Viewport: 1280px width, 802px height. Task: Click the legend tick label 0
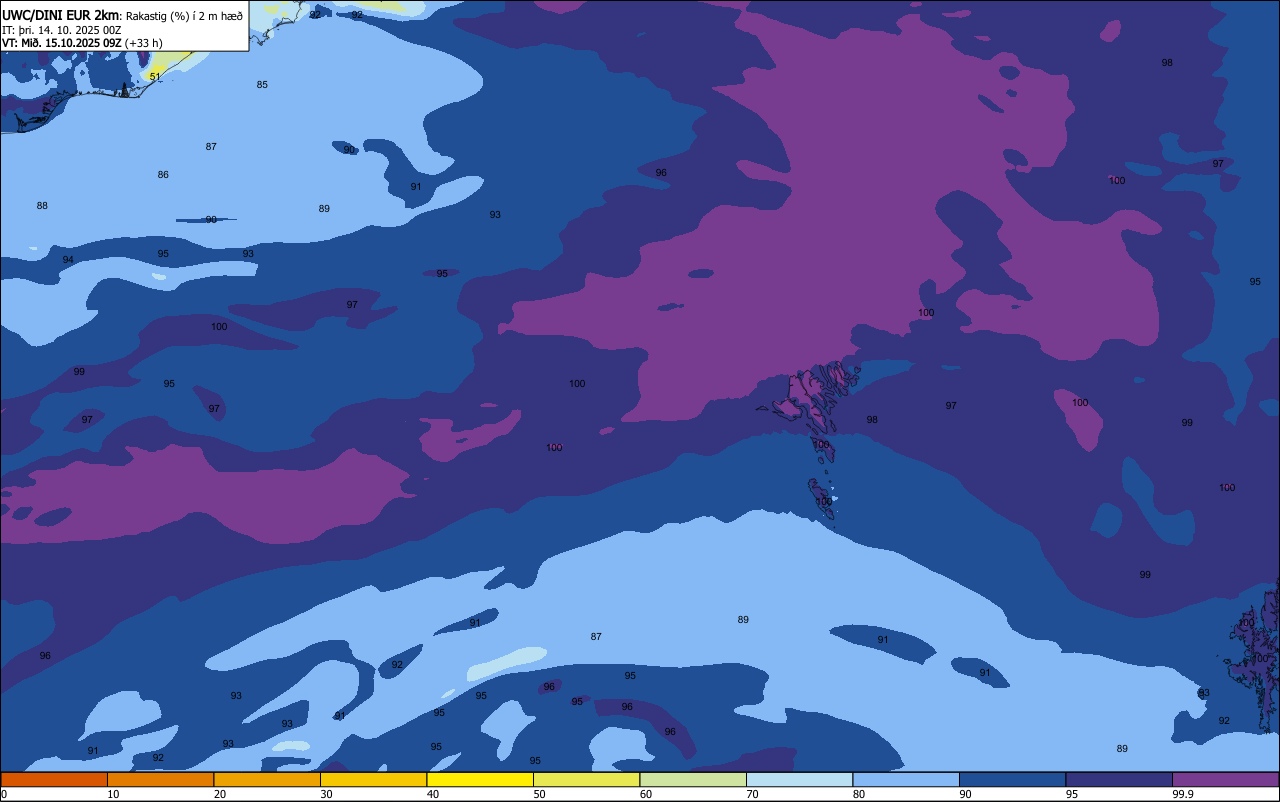4,794
